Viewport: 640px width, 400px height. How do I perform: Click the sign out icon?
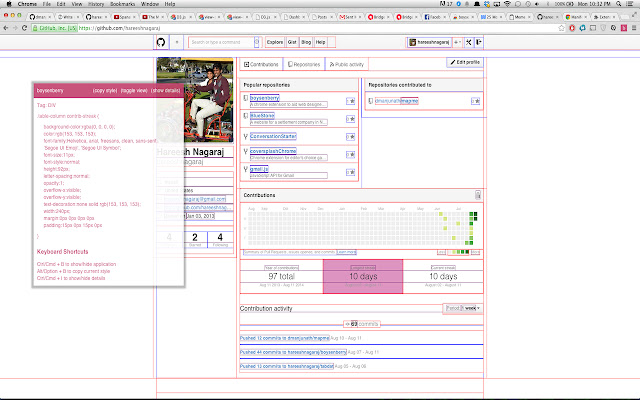[479, 43]
